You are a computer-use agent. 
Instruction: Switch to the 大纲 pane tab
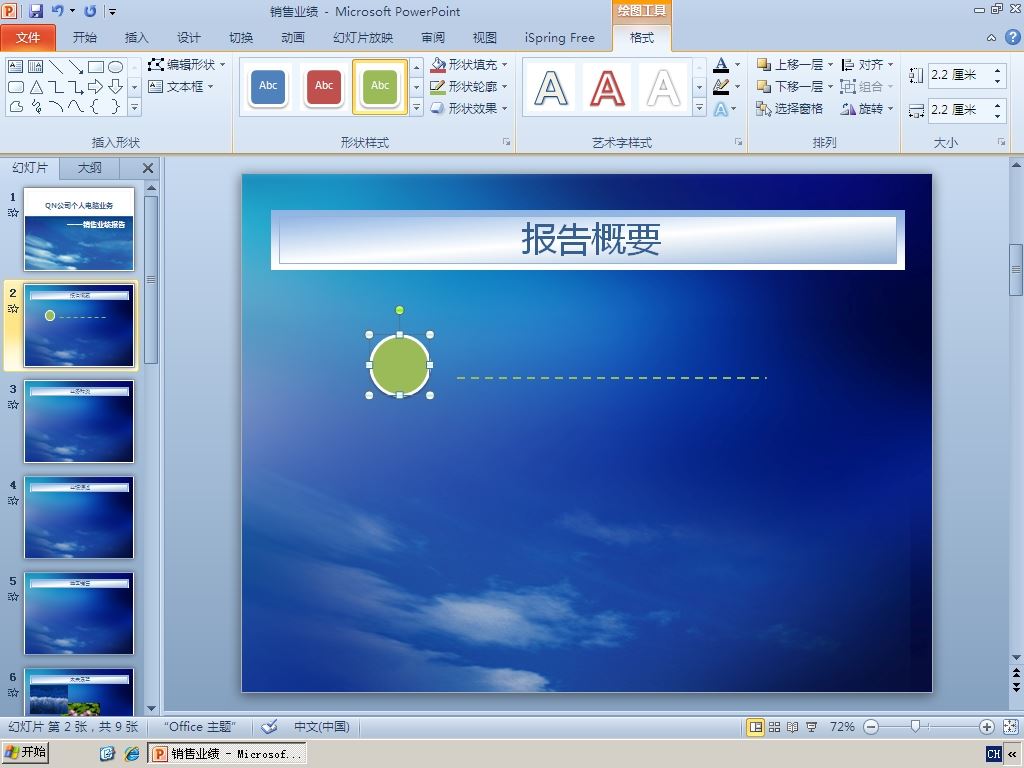coord(89,168)
